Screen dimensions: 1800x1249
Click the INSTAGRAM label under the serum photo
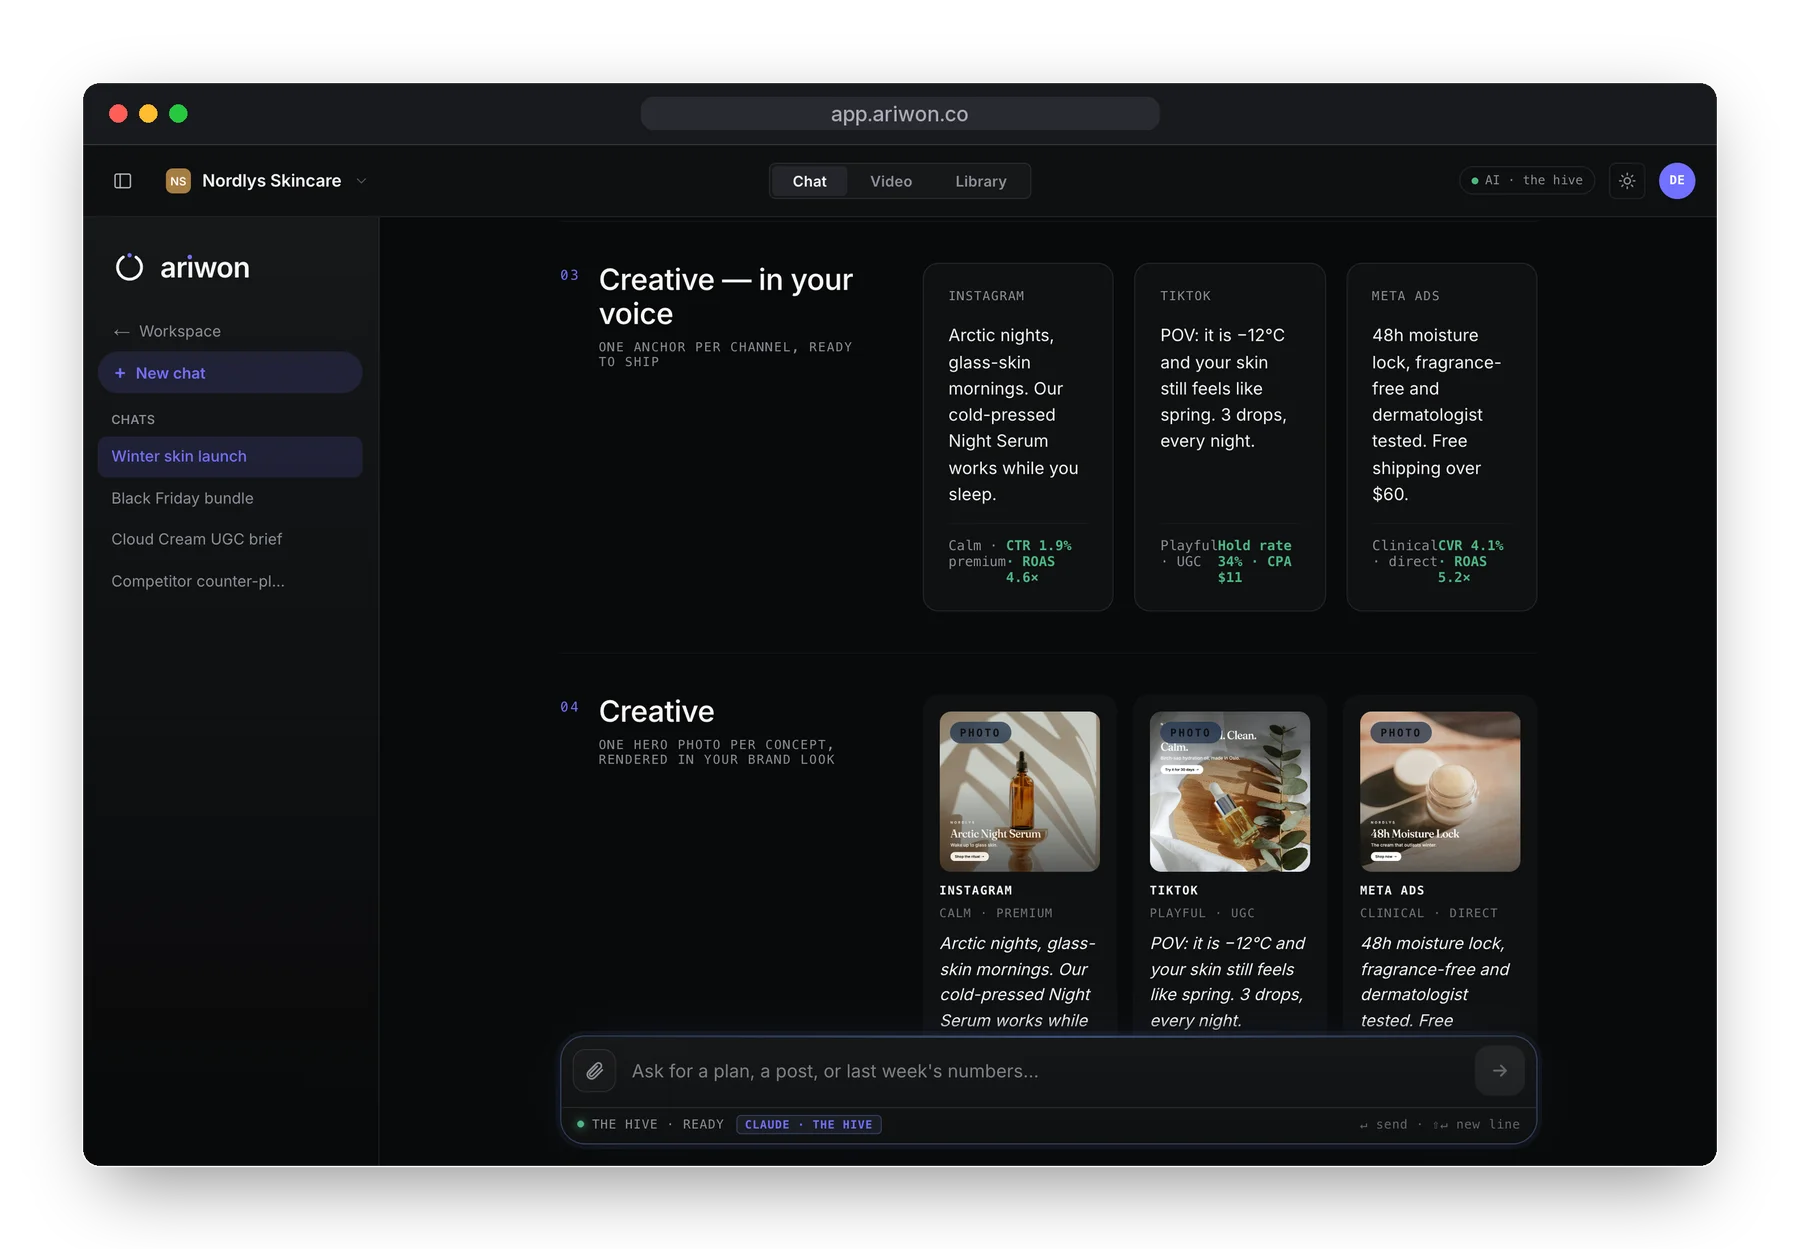coord(976,890)
